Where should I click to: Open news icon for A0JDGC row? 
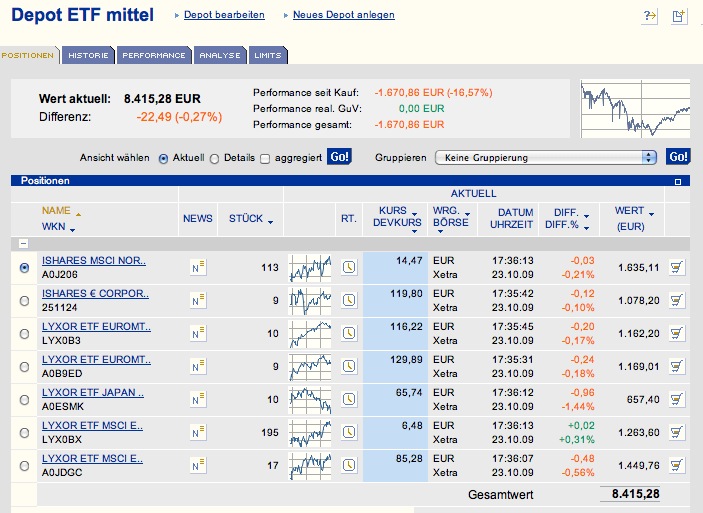click(198, 465)
